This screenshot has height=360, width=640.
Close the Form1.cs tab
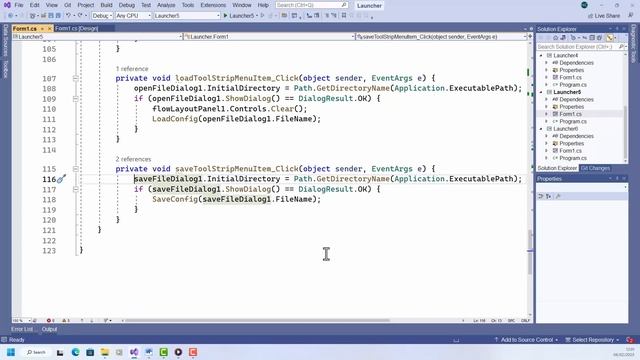50,29
